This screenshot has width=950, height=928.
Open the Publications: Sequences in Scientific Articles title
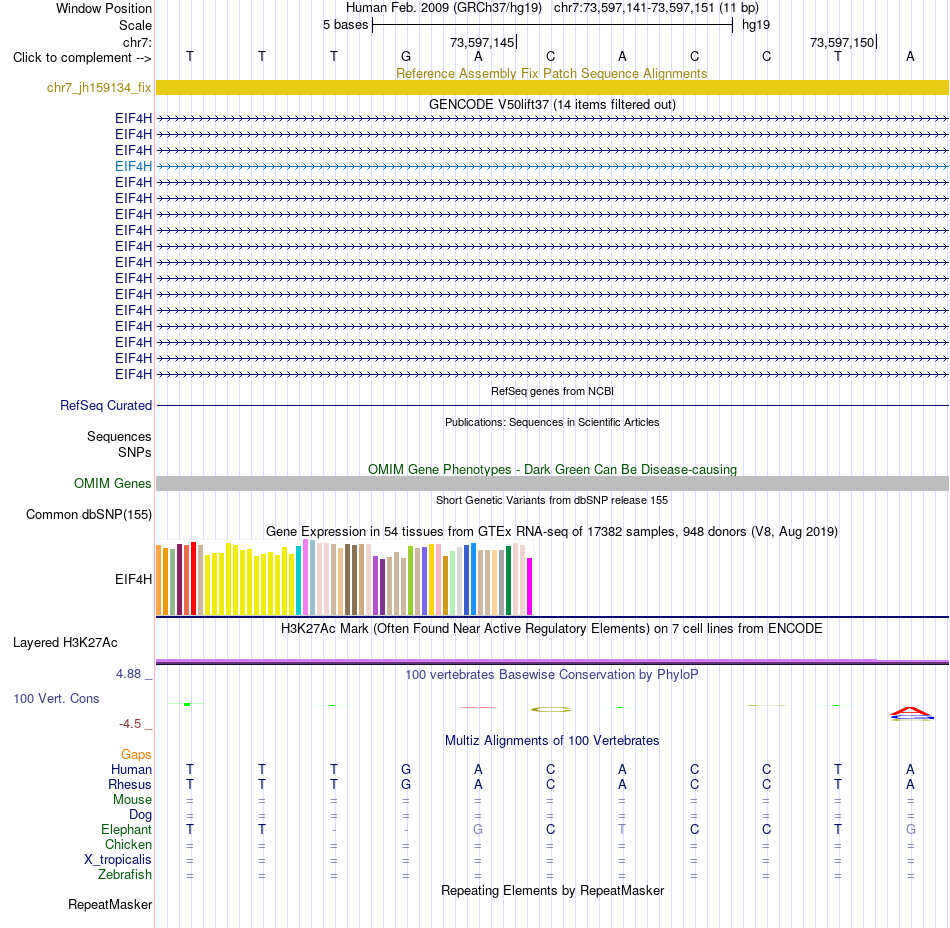552,422
